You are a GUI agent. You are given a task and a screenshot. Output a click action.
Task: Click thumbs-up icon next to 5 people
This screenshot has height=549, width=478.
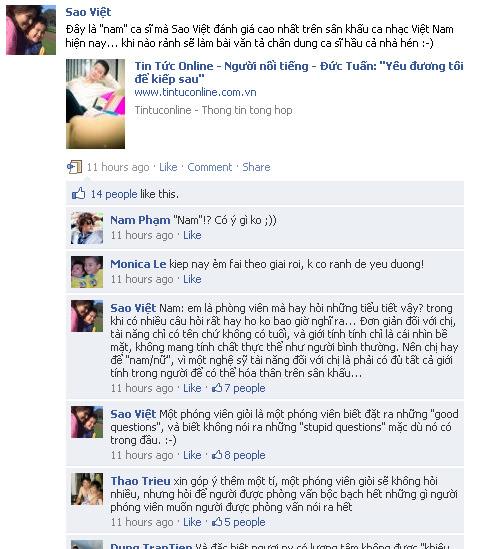pyautogui.click(x=217, y=521)
